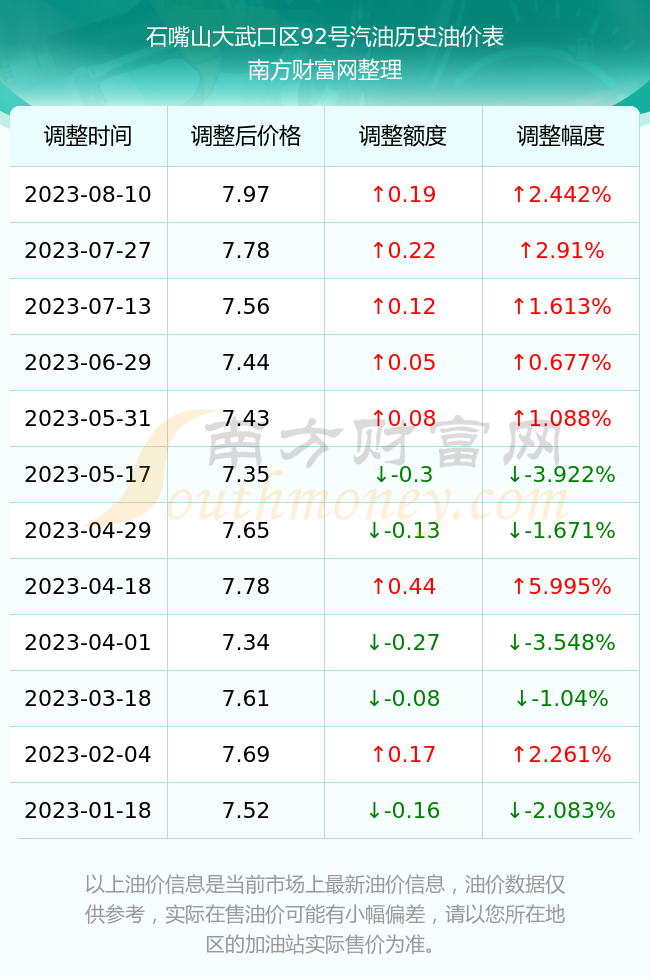This screenshot has height=980, width=650.
Task: Select the 2023-07-27 date cell
Action: click(88, 251)
